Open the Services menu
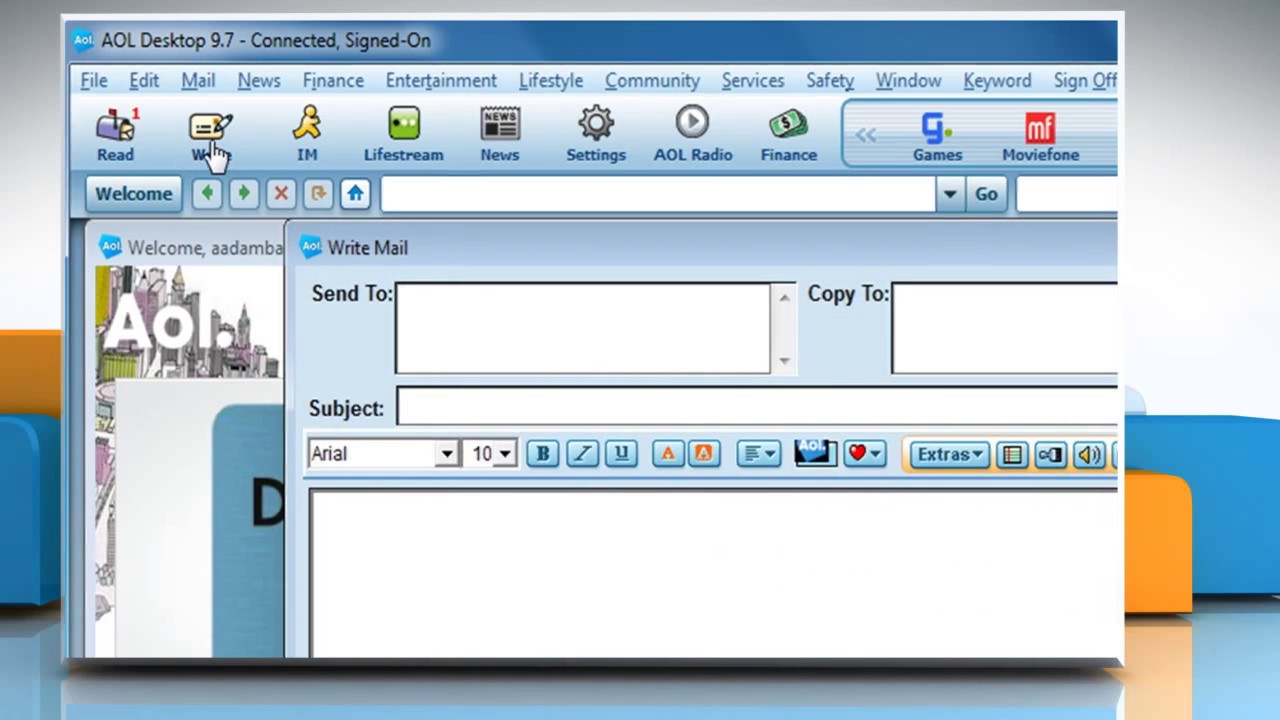The width and height of the screenshot is (1280, 720). [x=753, y=81]
